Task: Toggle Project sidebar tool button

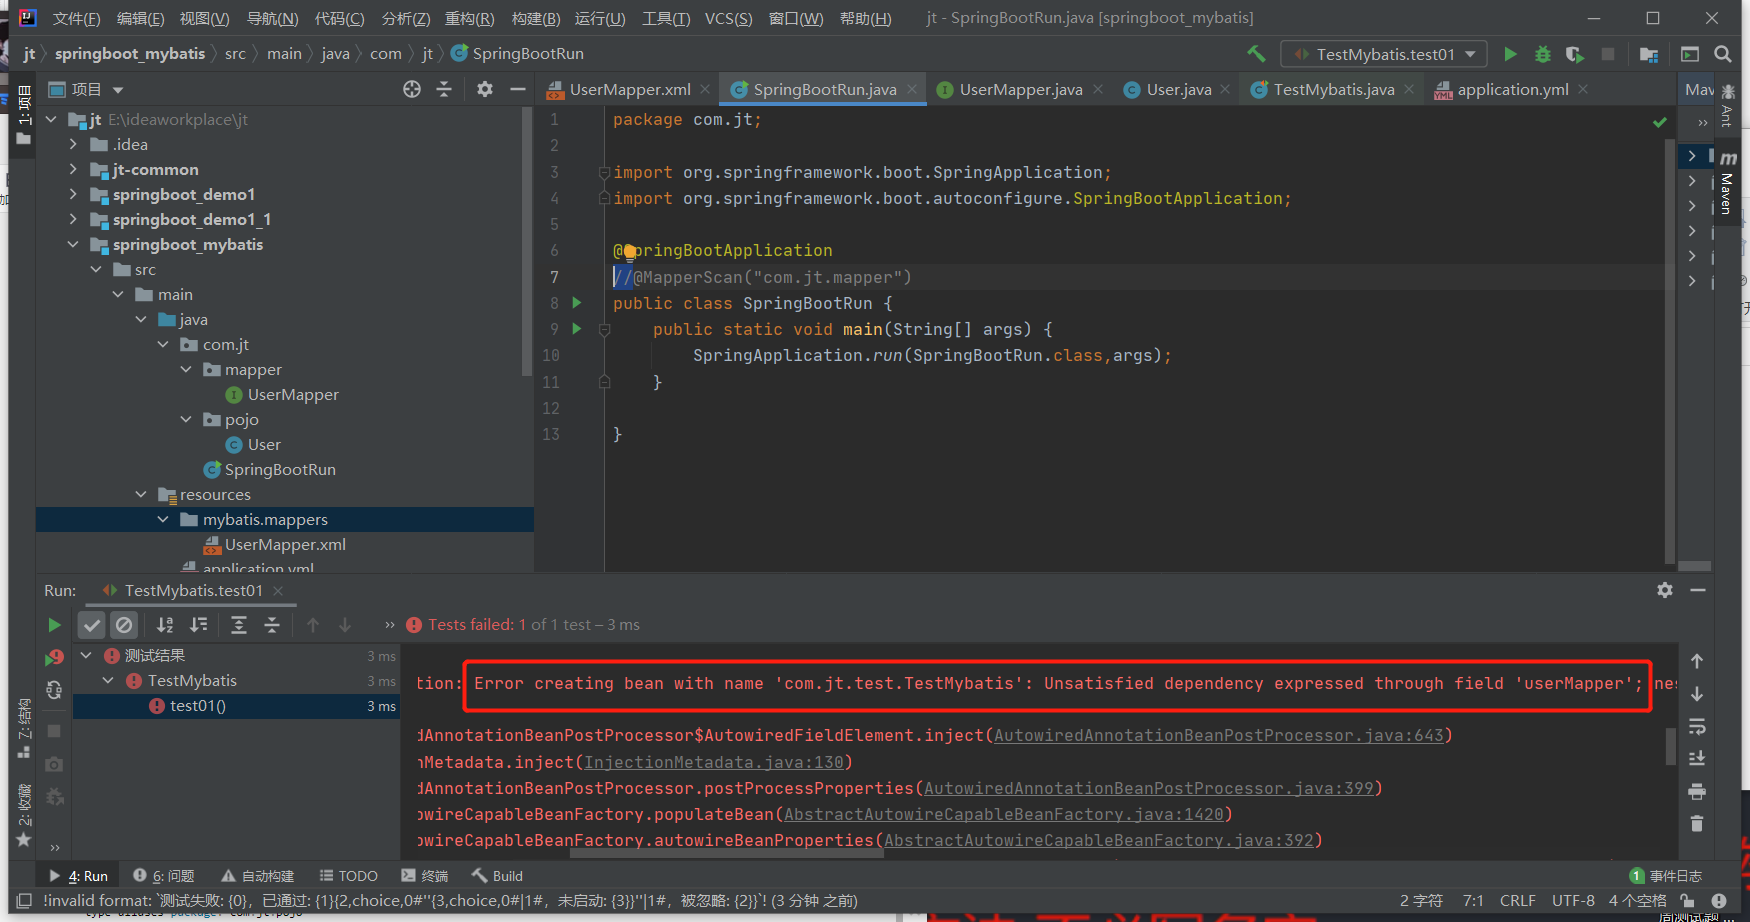Action: tap(24, 115)
